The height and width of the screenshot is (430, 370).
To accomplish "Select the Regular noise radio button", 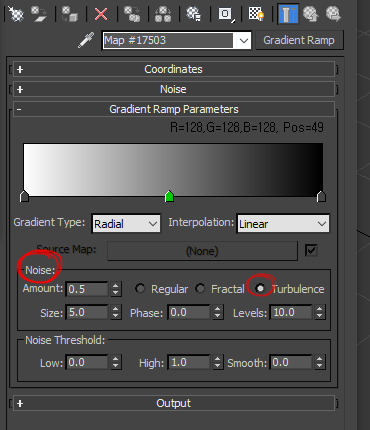I will coord(140,288).
